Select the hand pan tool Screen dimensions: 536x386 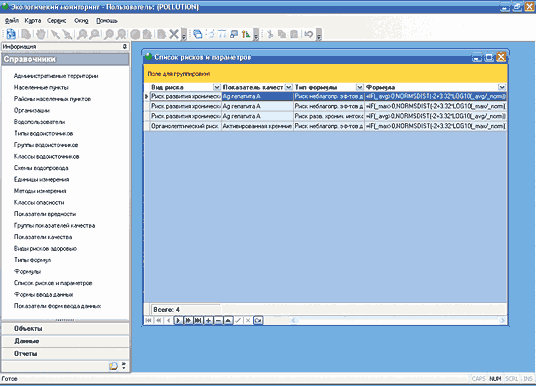click(x=41, y=34)
